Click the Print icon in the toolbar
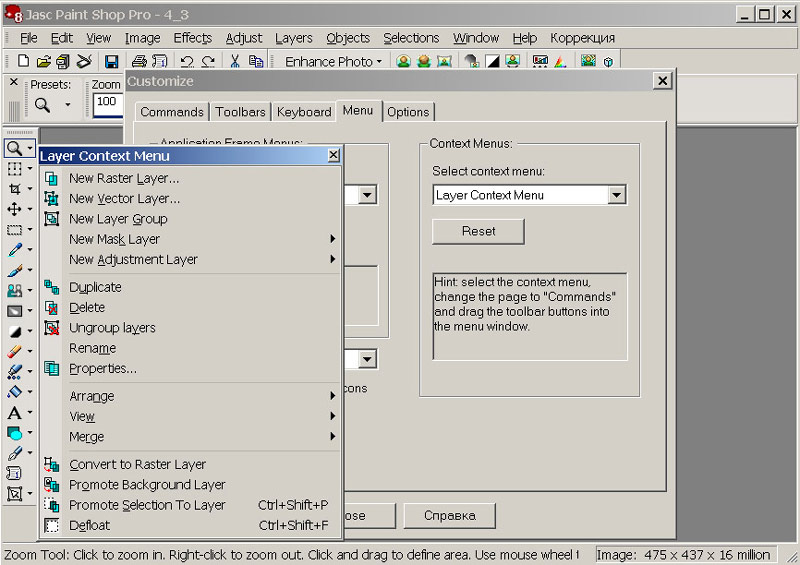Viewport: 800px width, 565px height. click(139, 62)
